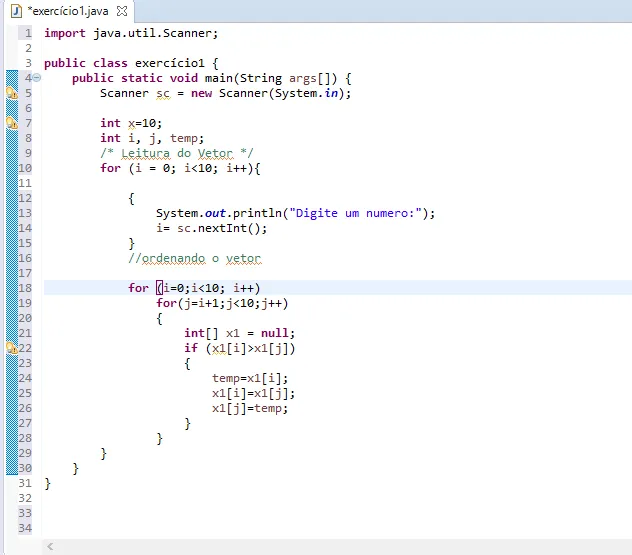Viewport: 632px width, 555px height.
Task: Click the temp=x1[i] statement on line 24
Action: click(x=250, y=378)
